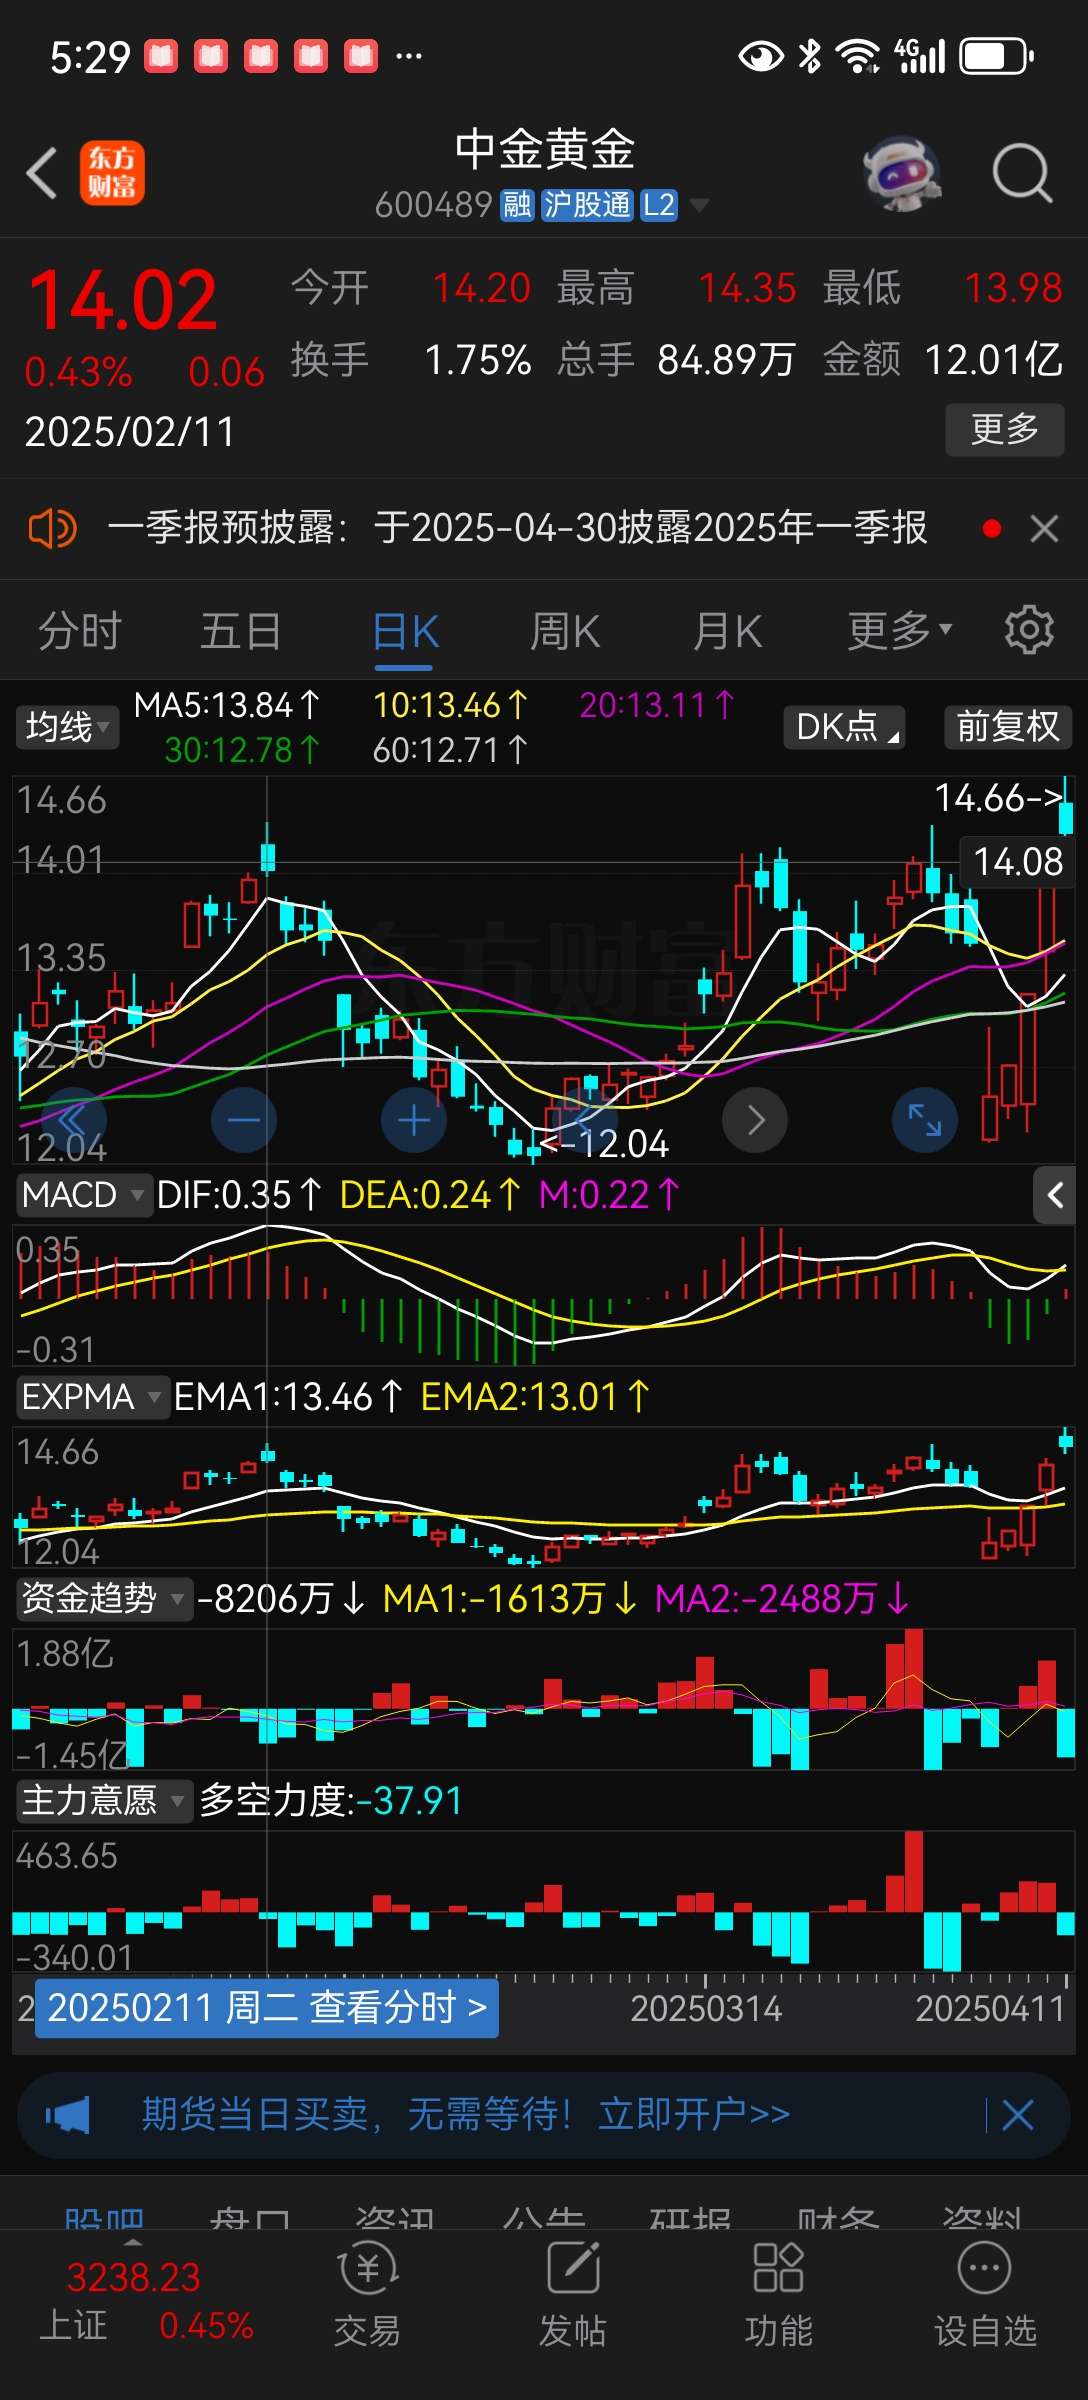The image size is (1088, 2400).
Task: Tap the speaker announcement icon
Action: click(x=52, y=528)
